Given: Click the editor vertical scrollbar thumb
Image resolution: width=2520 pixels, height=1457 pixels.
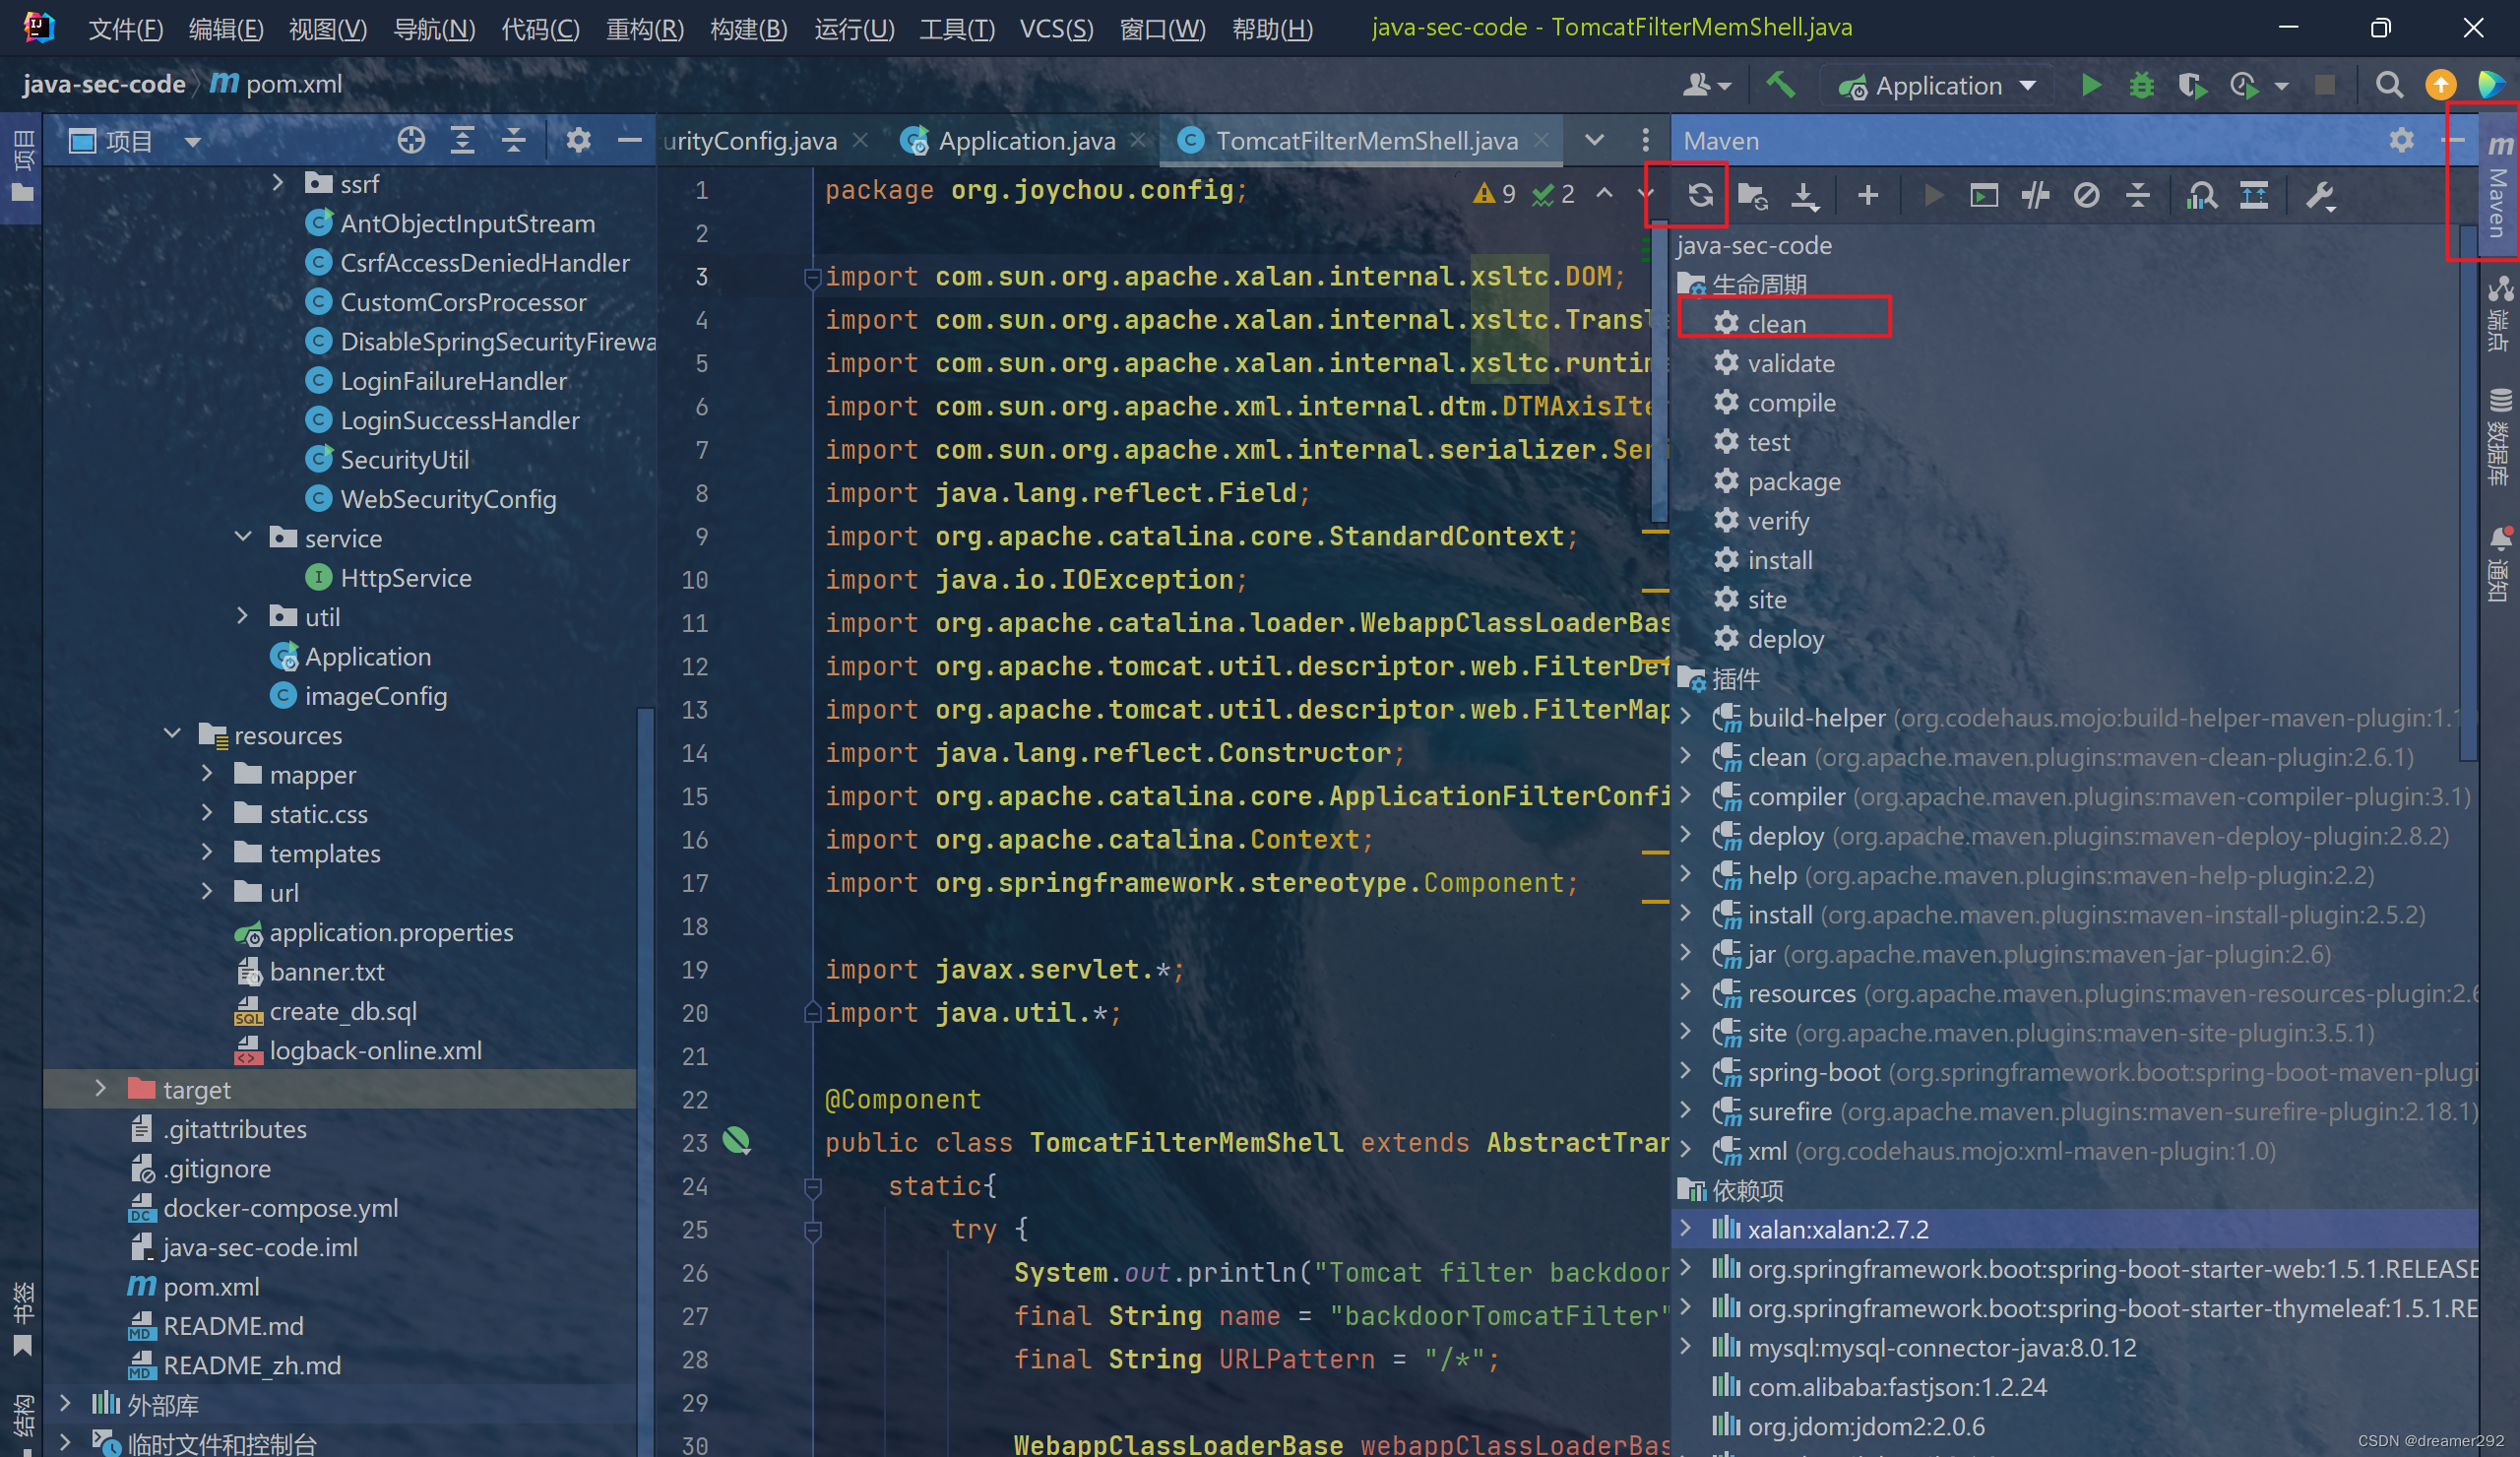Looking at the screenshot, I should [x=1659, y=370].
